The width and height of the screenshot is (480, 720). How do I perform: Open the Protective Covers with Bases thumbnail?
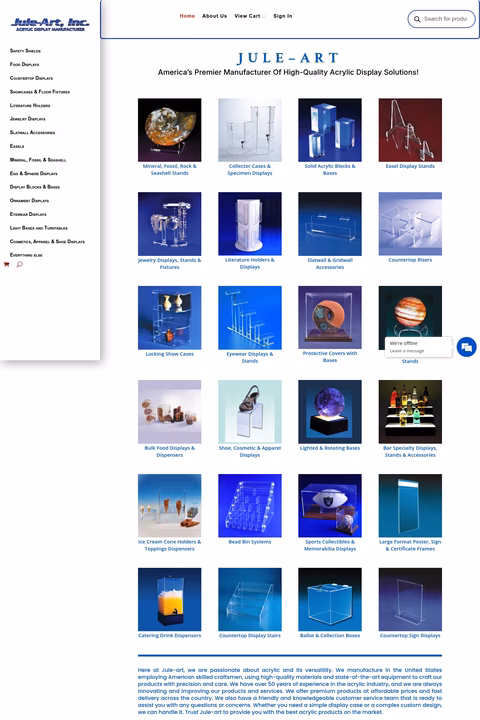coord(330,317)
